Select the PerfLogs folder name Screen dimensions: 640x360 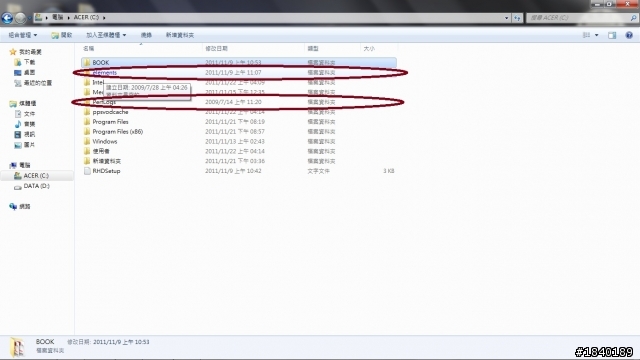tap(104, 102)
